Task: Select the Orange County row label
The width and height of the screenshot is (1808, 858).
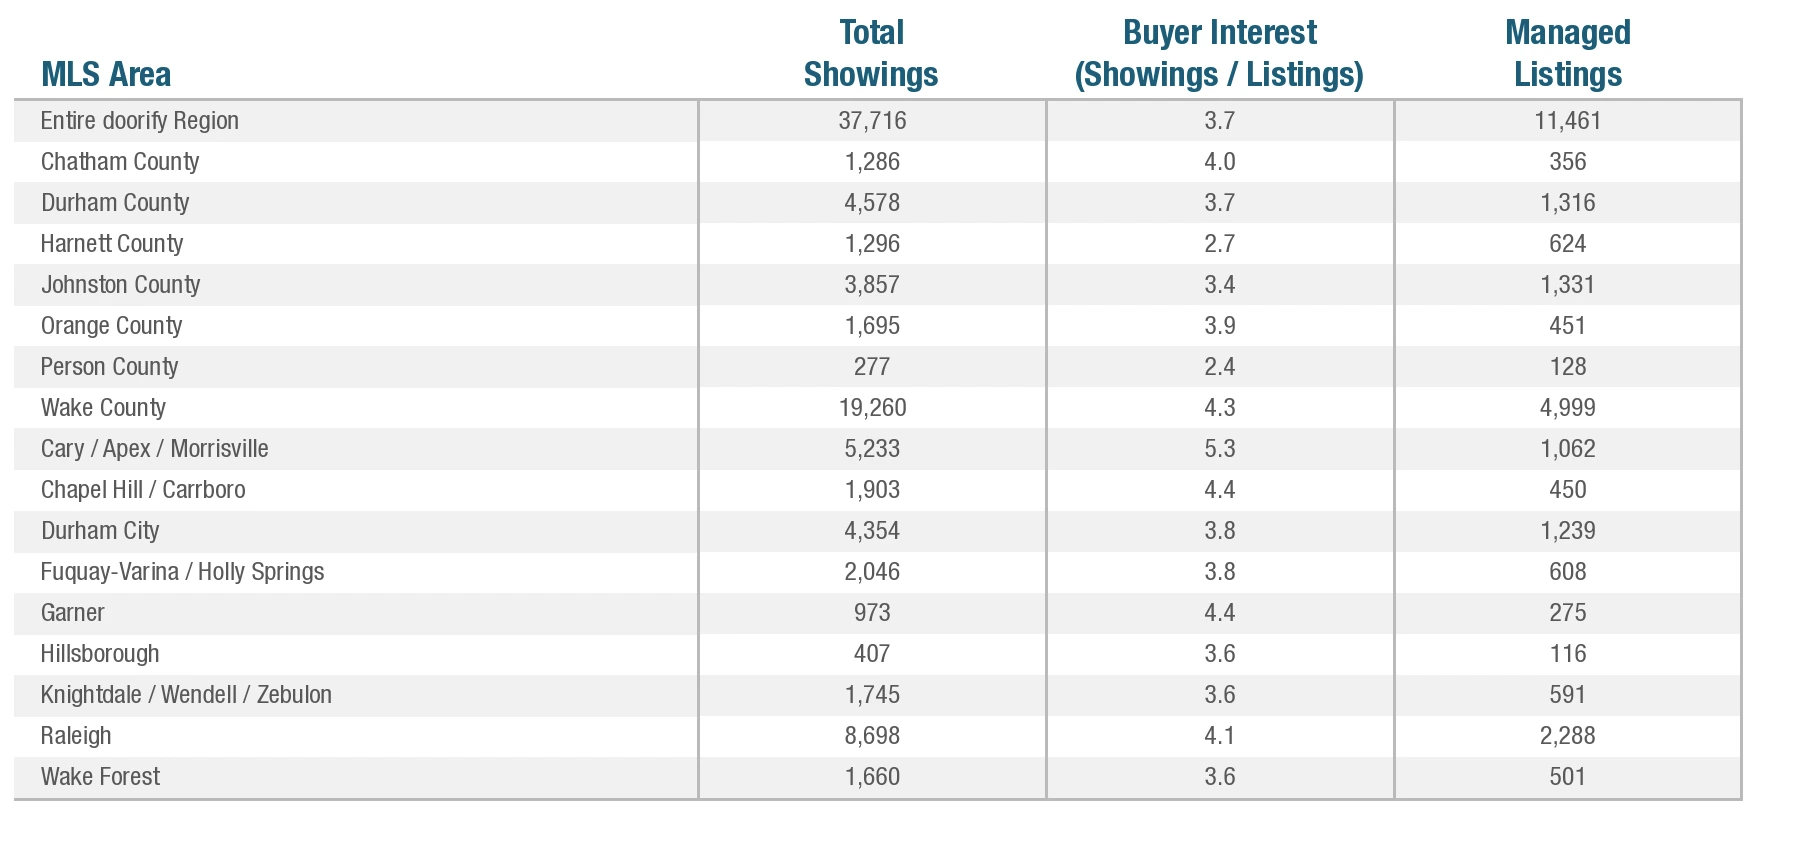Action: coord(112,326)
